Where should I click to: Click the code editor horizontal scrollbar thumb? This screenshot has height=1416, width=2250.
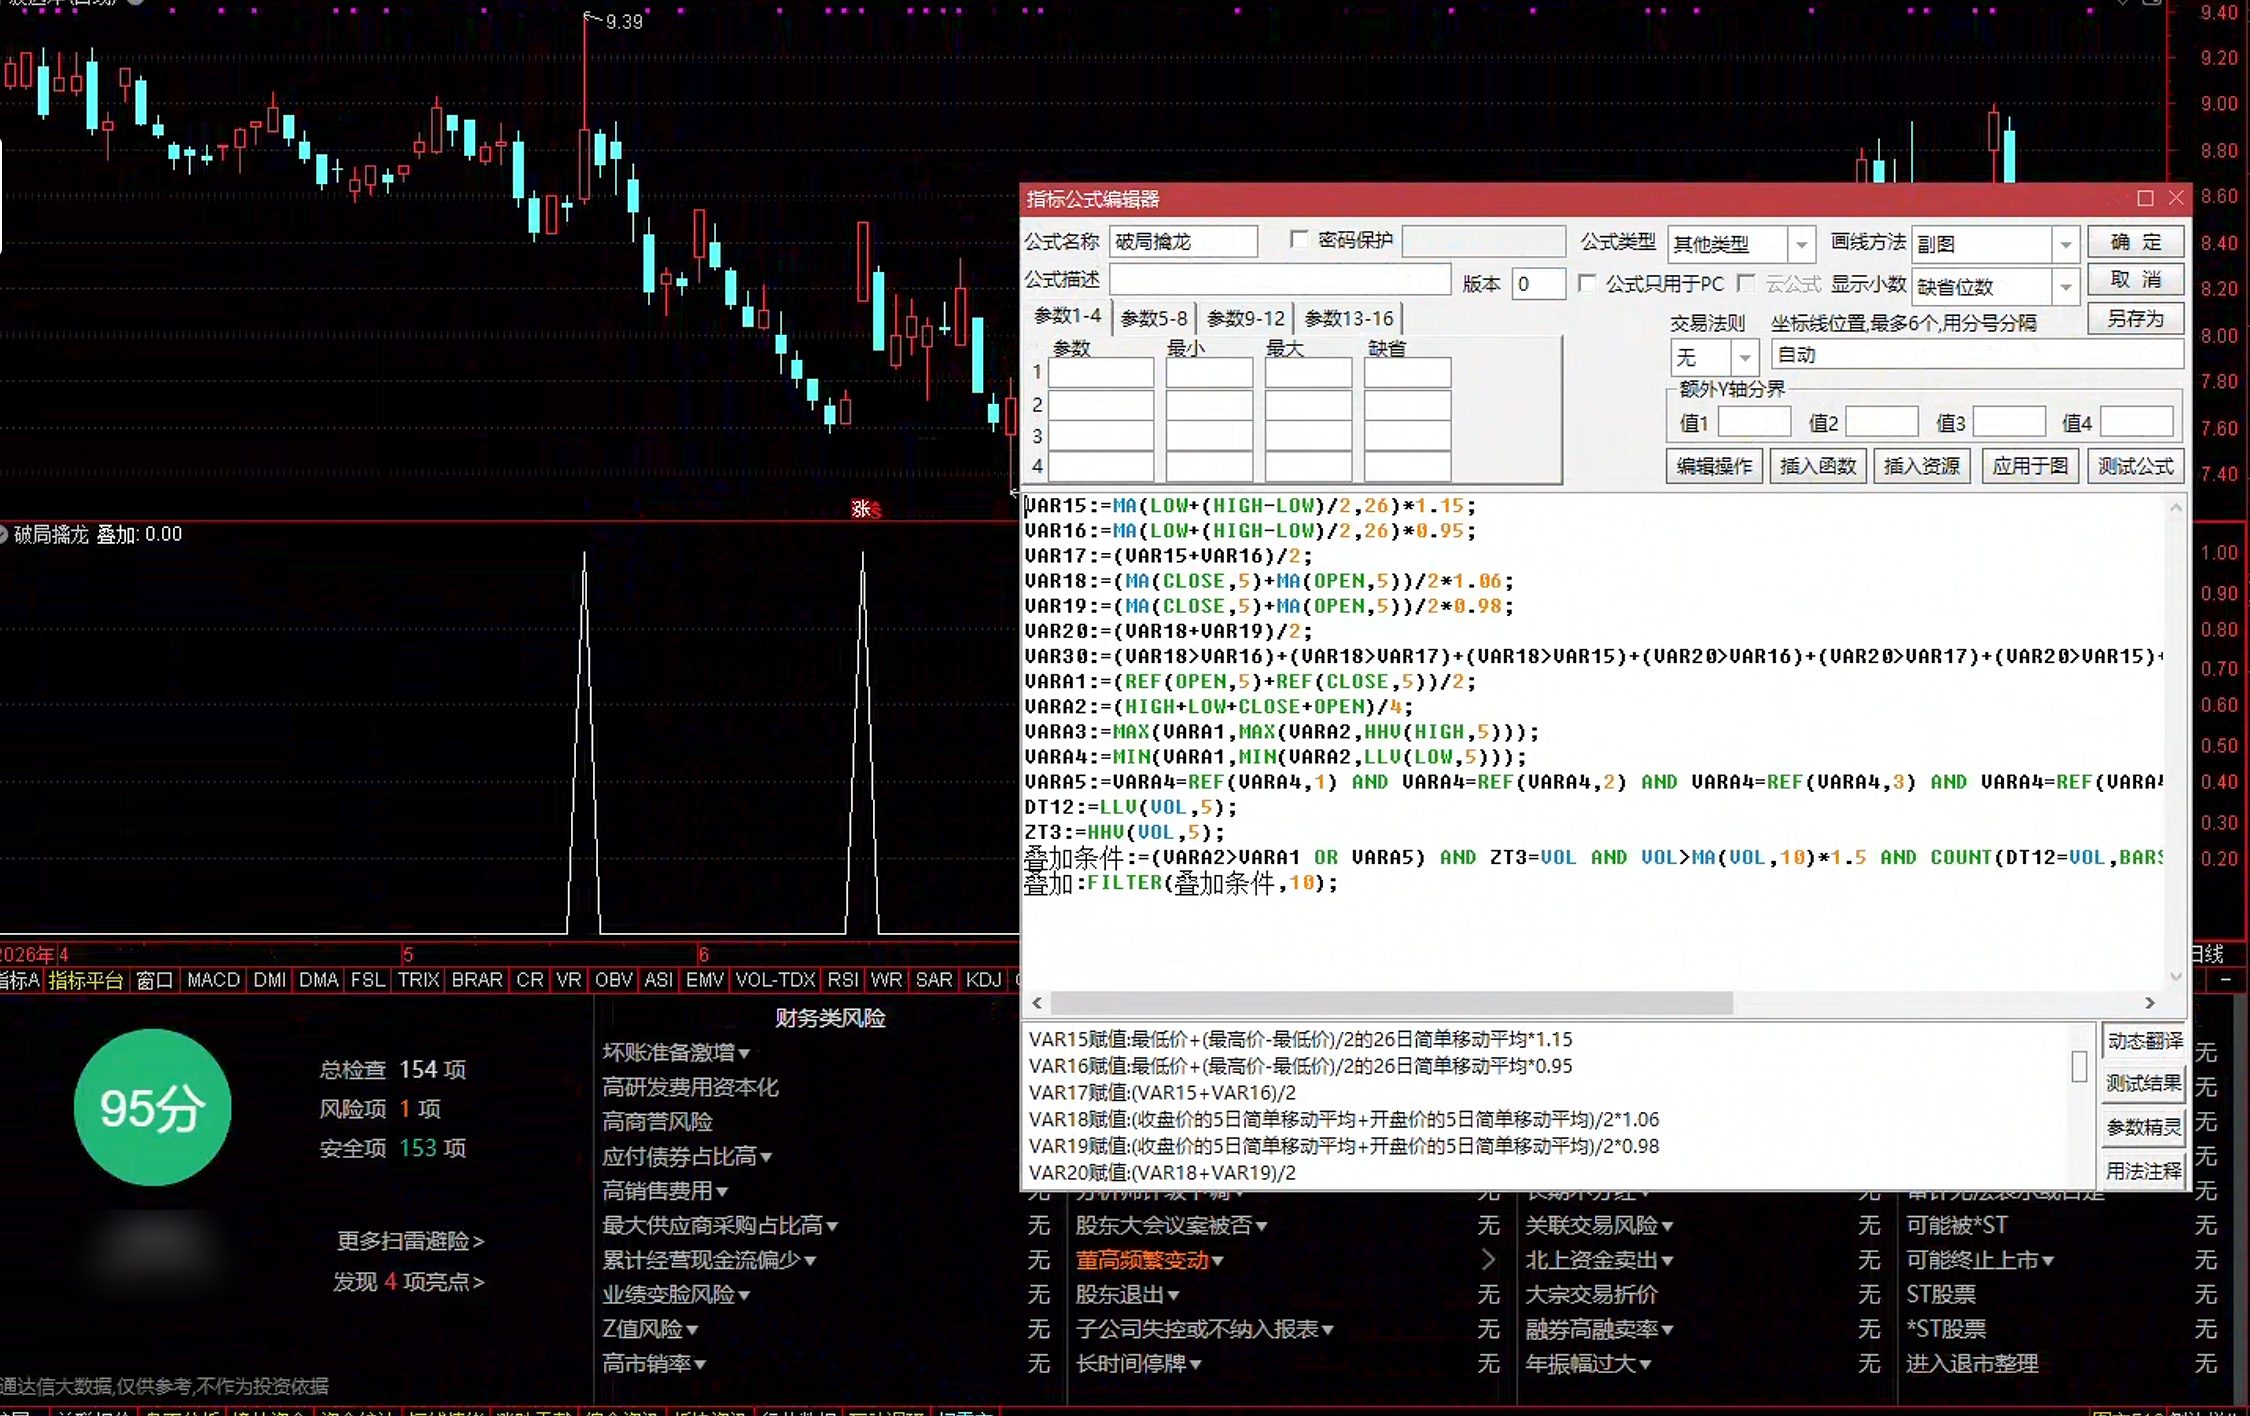[1391, 1003]
